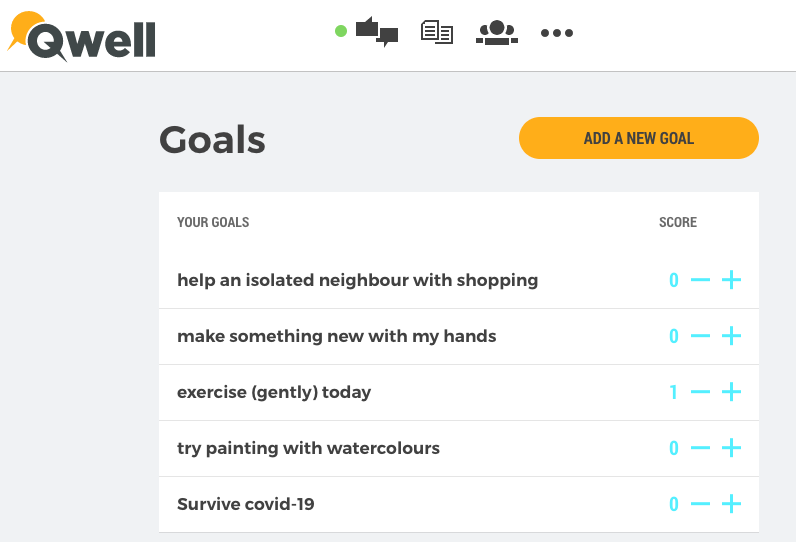Increase score for neighbour shopping goal

(x=732, y=280)
